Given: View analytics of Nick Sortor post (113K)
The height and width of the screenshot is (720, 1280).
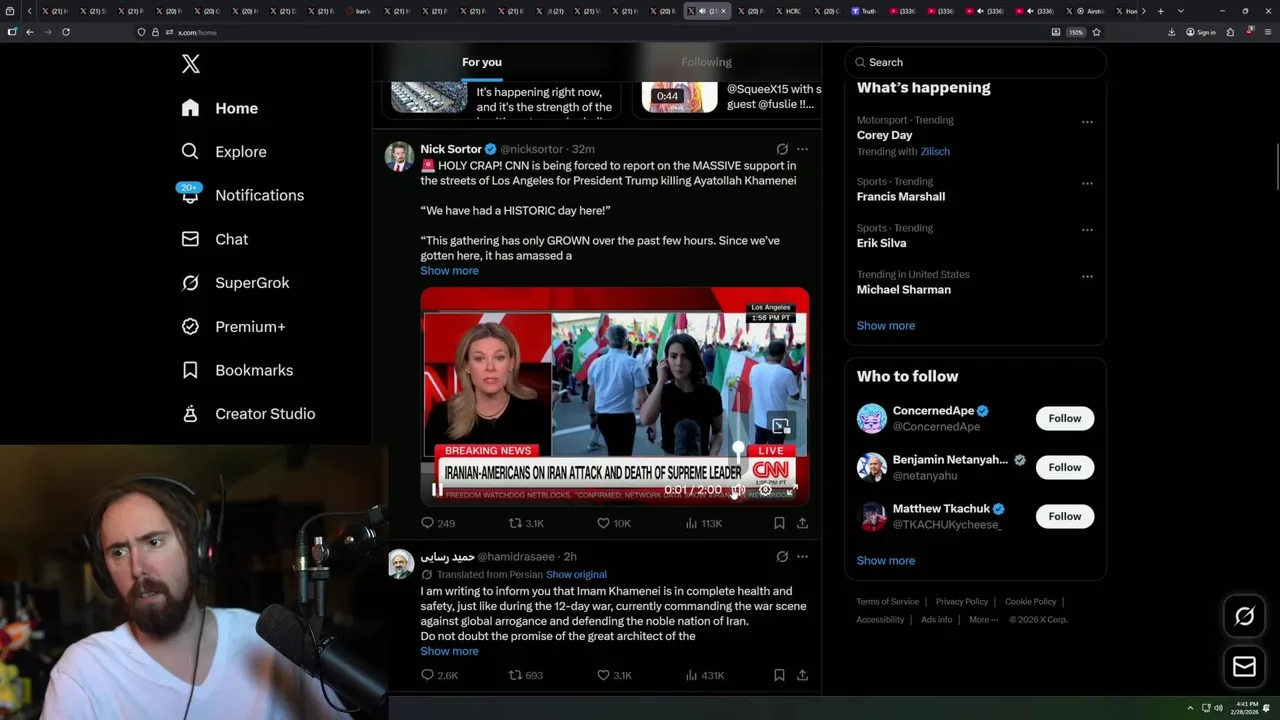Looking at the screenshot, I should [704, 523].
